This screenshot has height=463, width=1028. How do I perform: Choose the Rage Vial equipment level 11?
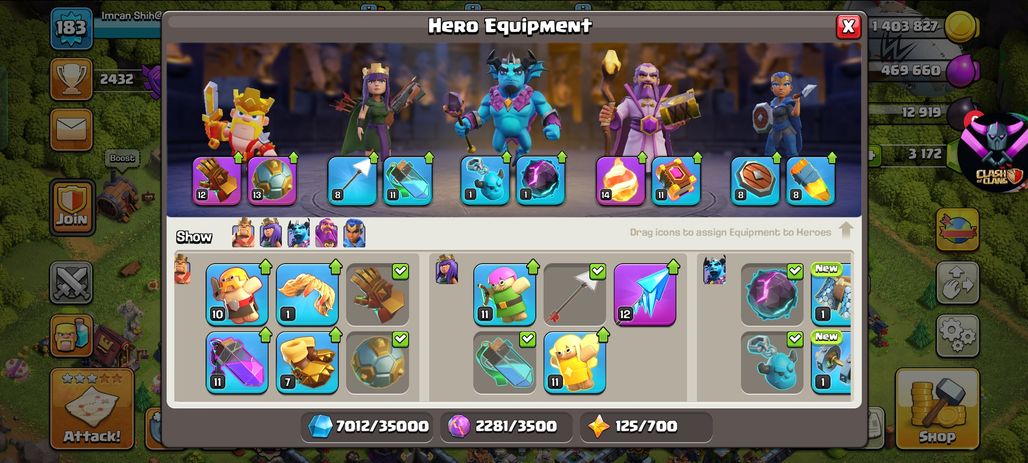pos(237,362)
